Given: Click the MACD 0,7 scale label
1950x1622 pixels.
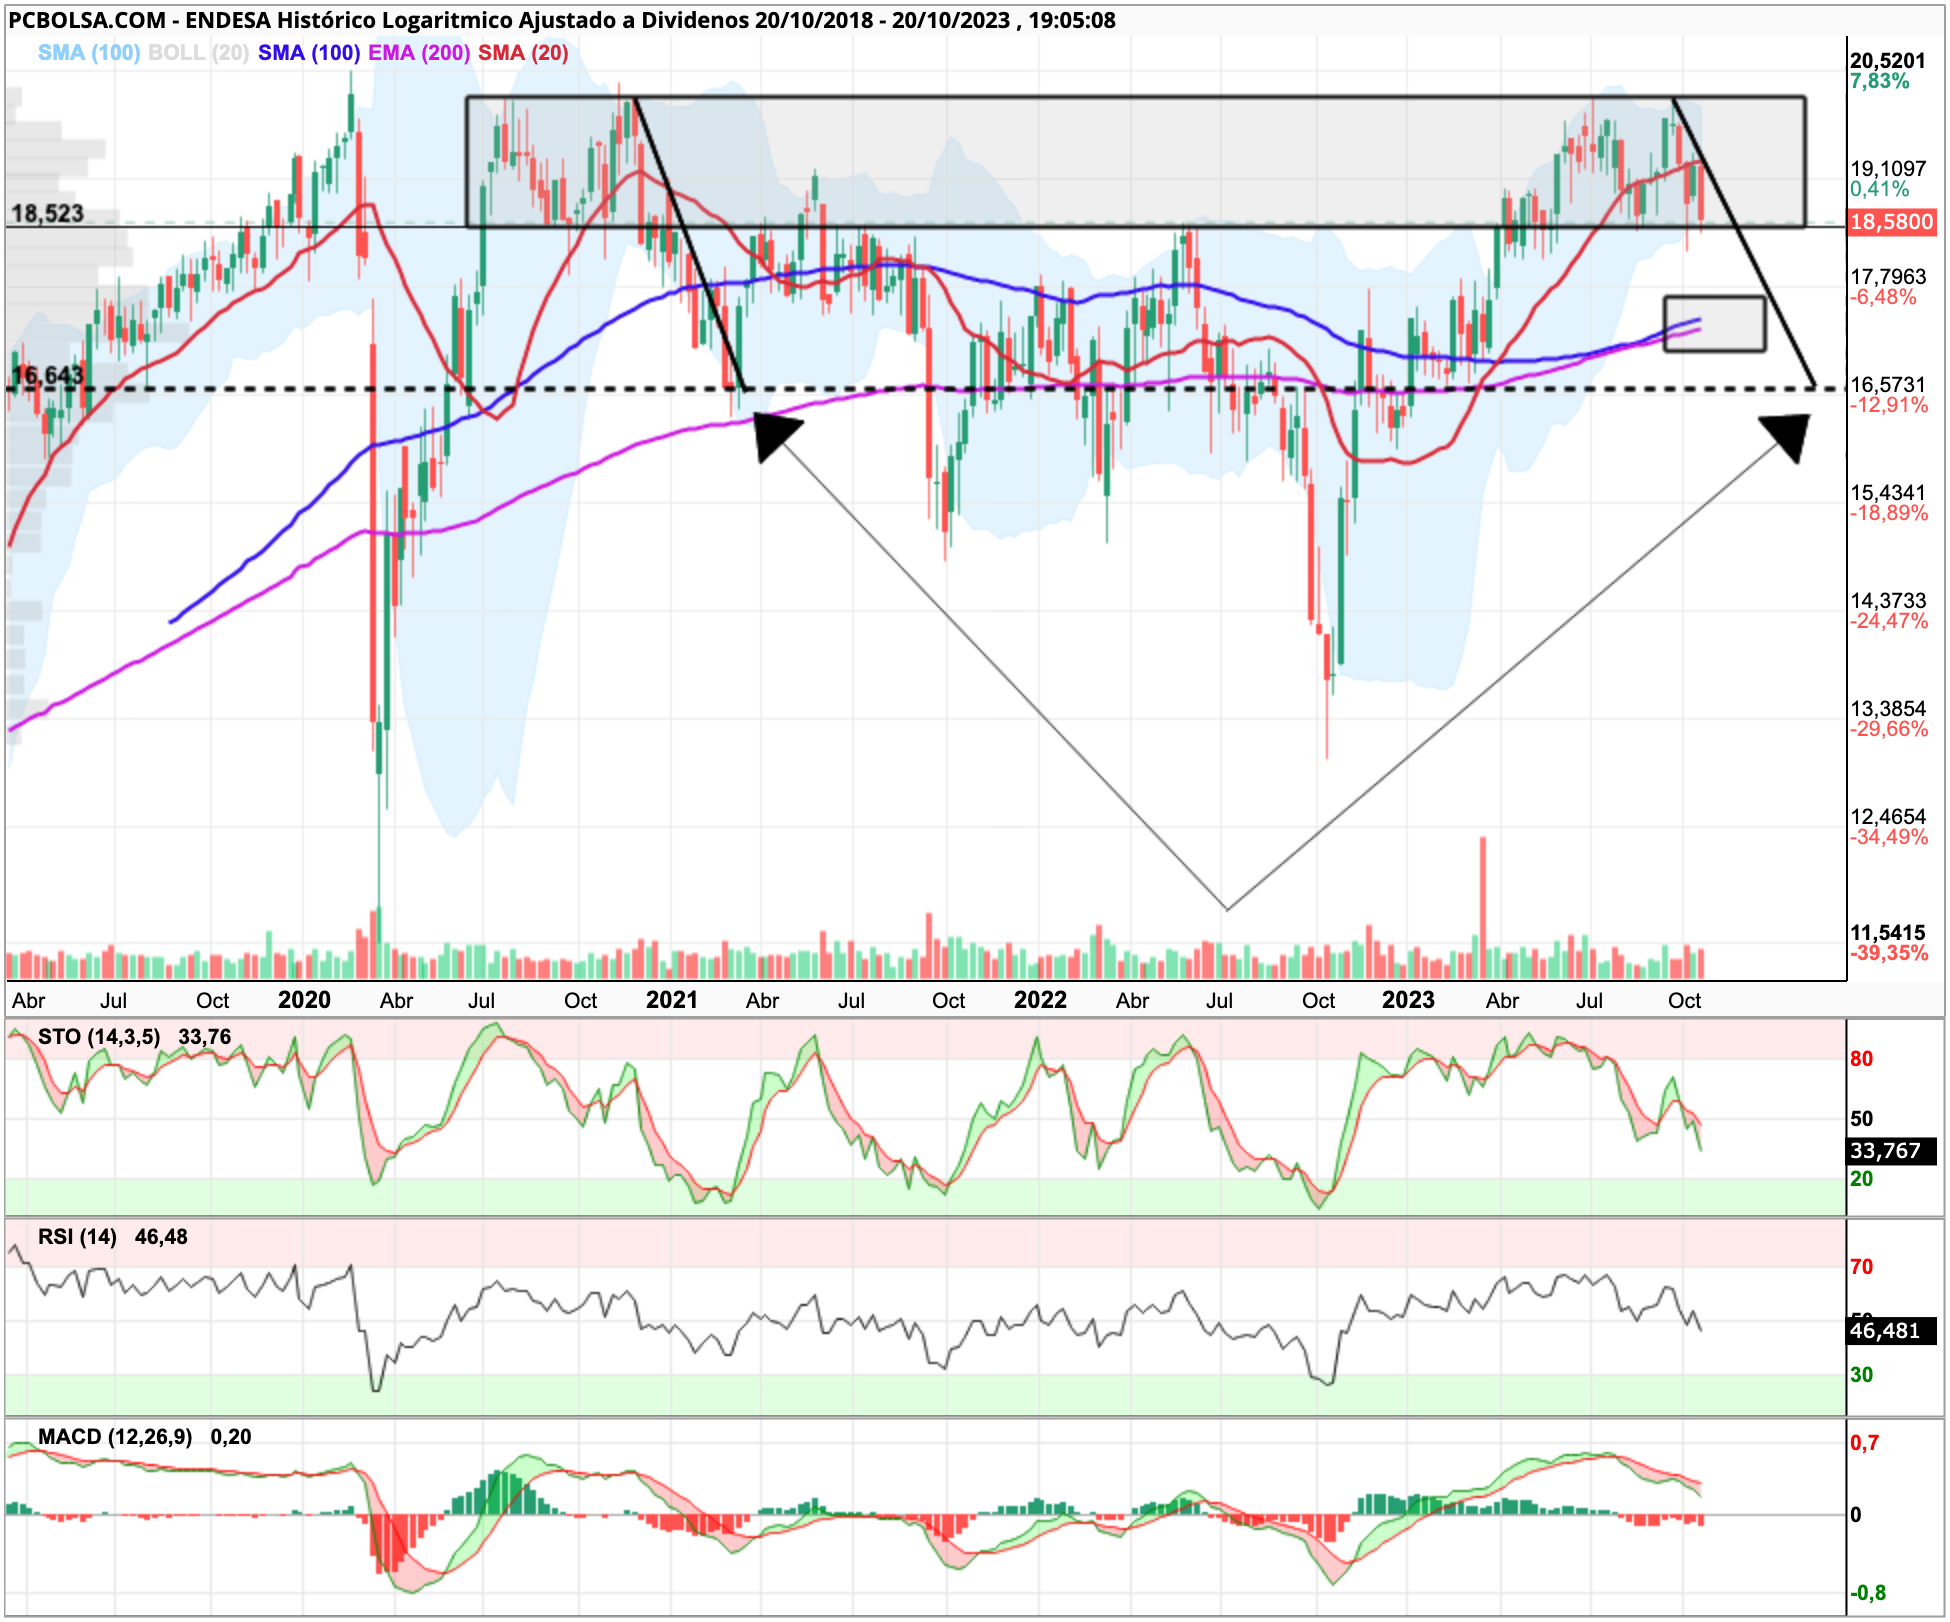Looking at the screenshot, I should pos(1865,1443).
